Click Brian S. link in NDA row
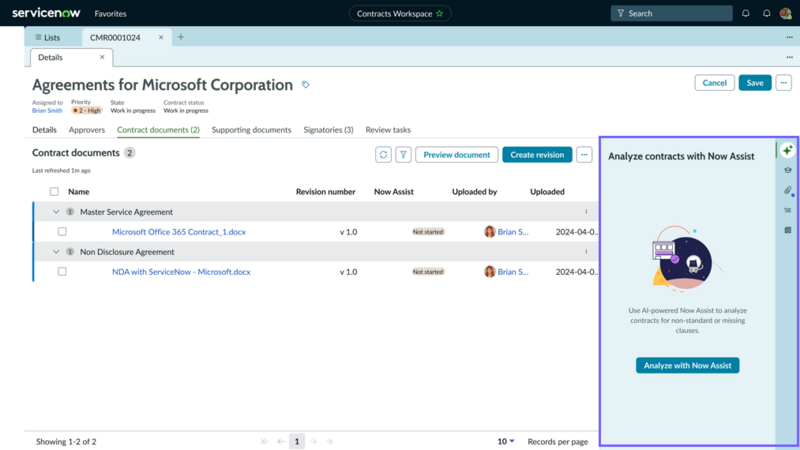The image size is (800, 450). coord(513,271)
